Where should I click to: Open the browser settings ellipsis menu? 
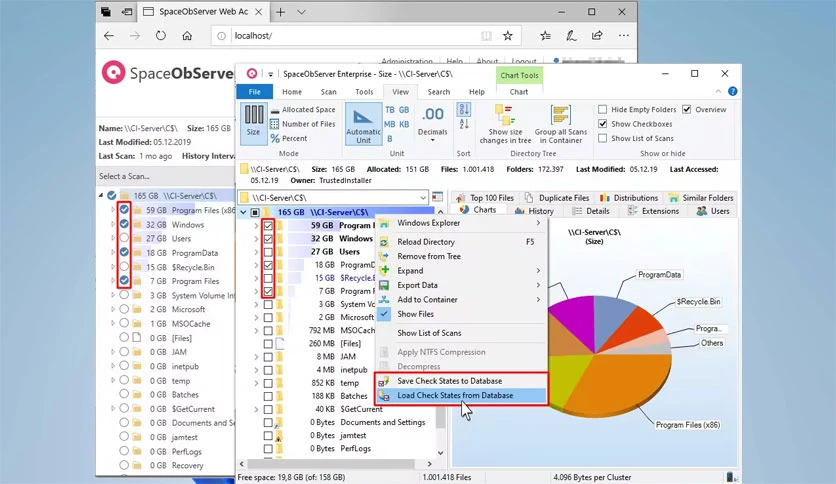(623, 36)
